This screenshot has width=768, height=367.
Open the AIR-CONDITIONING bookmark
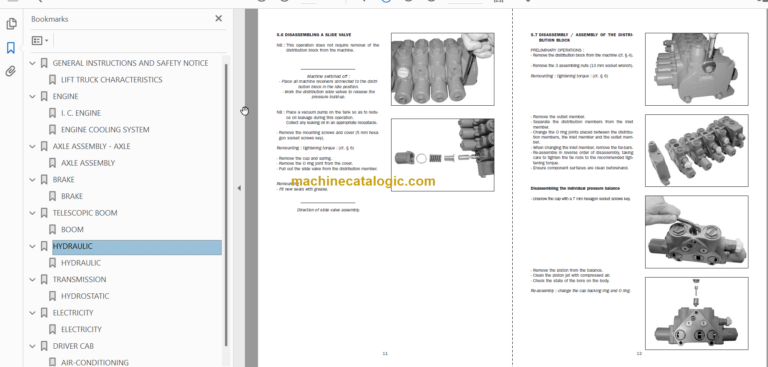click(x=95, y=363)
